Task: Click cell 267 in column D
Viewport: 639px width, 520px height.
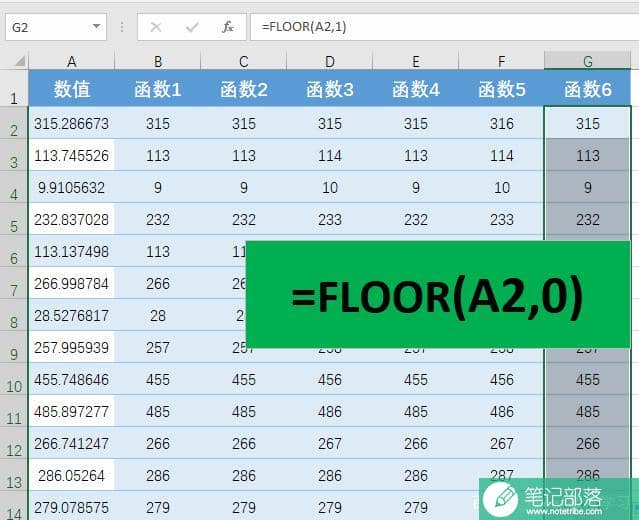Action: [x=330, y=443]
